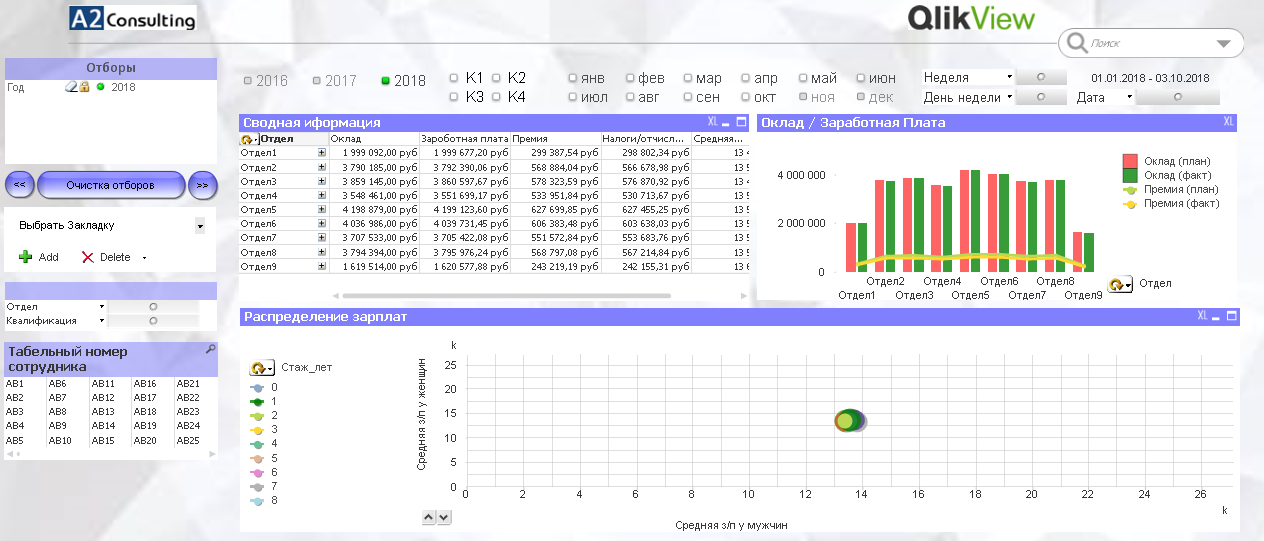Click the forward >> selection button
The image size is (1264, 541).
coord(203,185)
